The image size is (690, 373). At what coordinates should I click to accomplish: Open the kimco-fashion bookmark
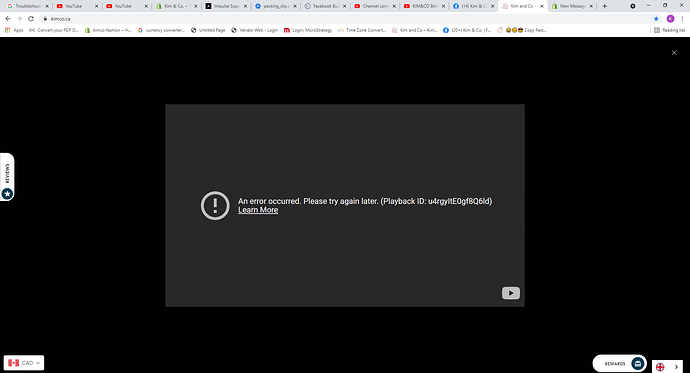[x=108, y=30]
